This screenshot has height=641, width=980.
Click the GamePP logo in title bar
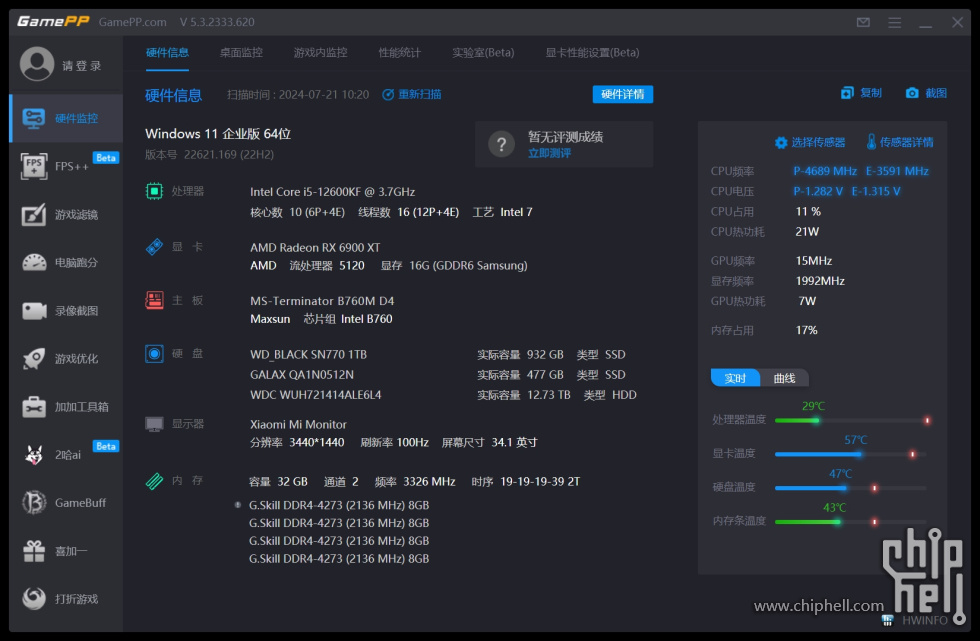[x=53, y=22]
